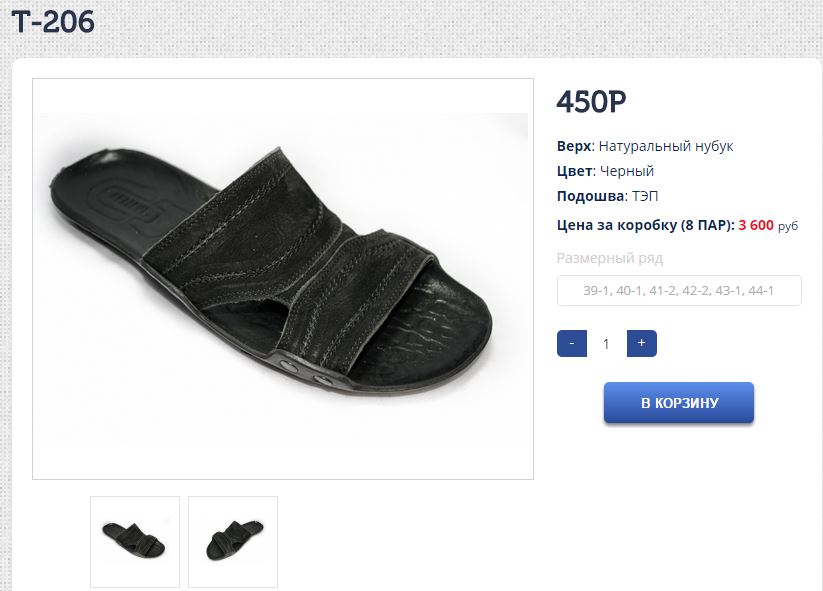Click the 450Р price heading

pyautogui.click(x=590, y=102)
